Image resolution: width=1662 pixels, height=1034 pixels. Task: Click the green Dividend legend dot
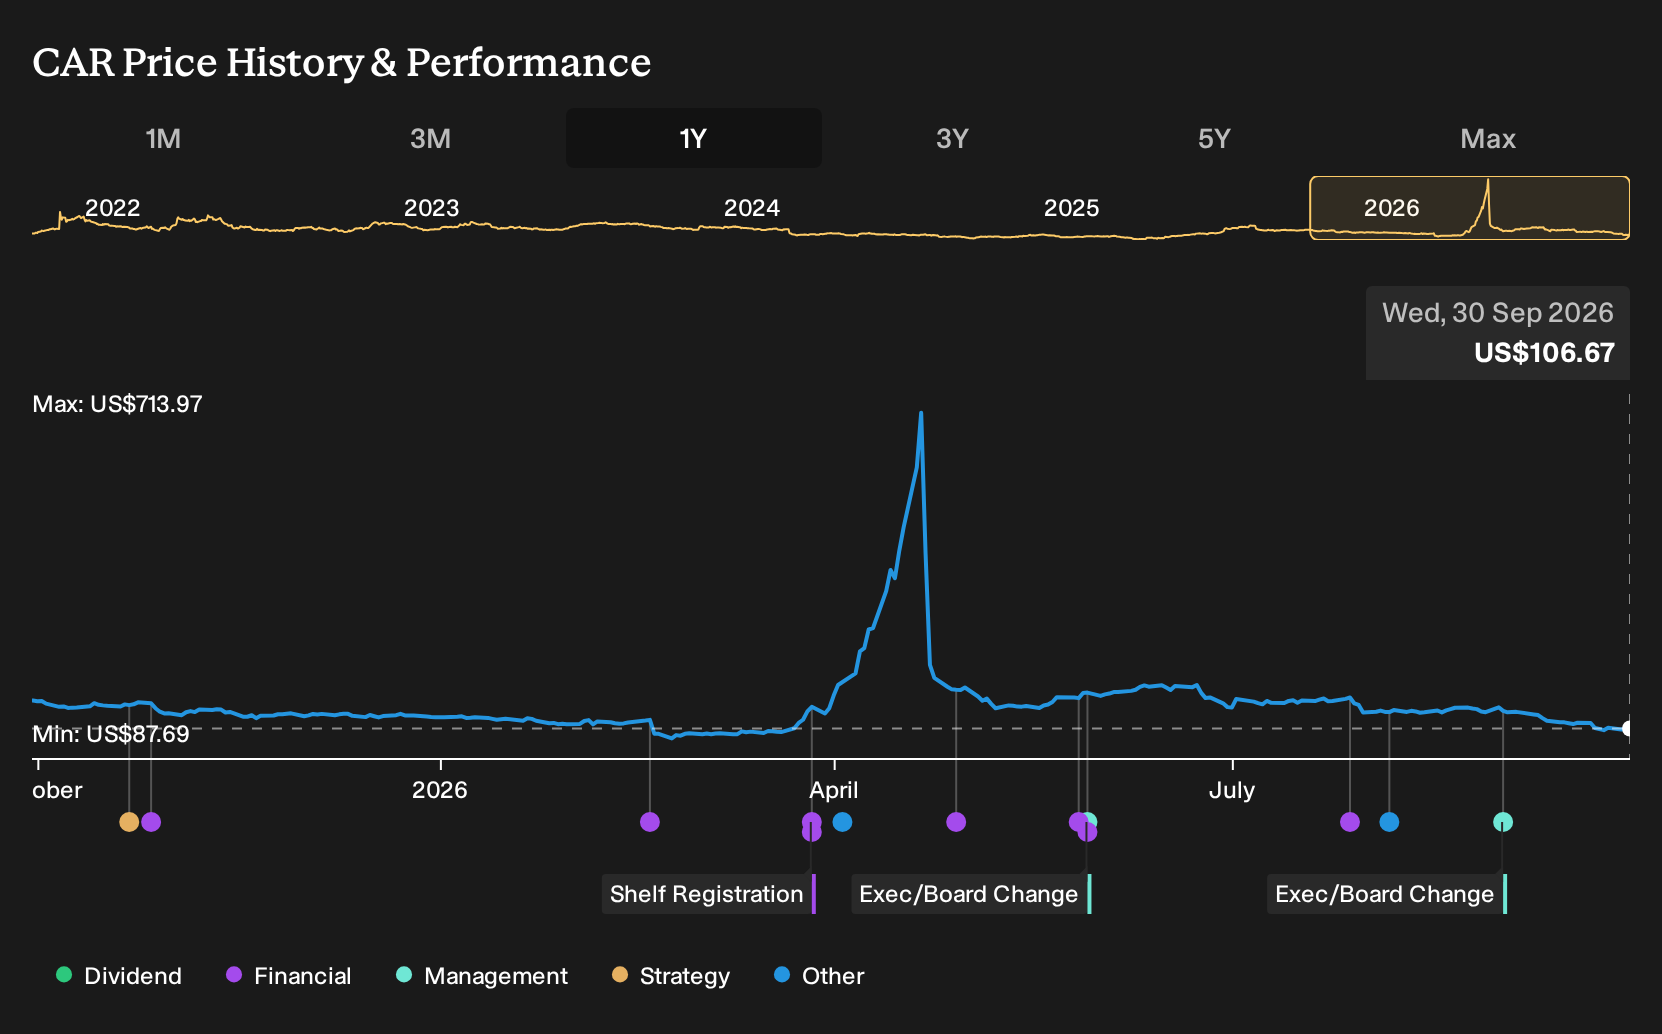click(64, 975)
